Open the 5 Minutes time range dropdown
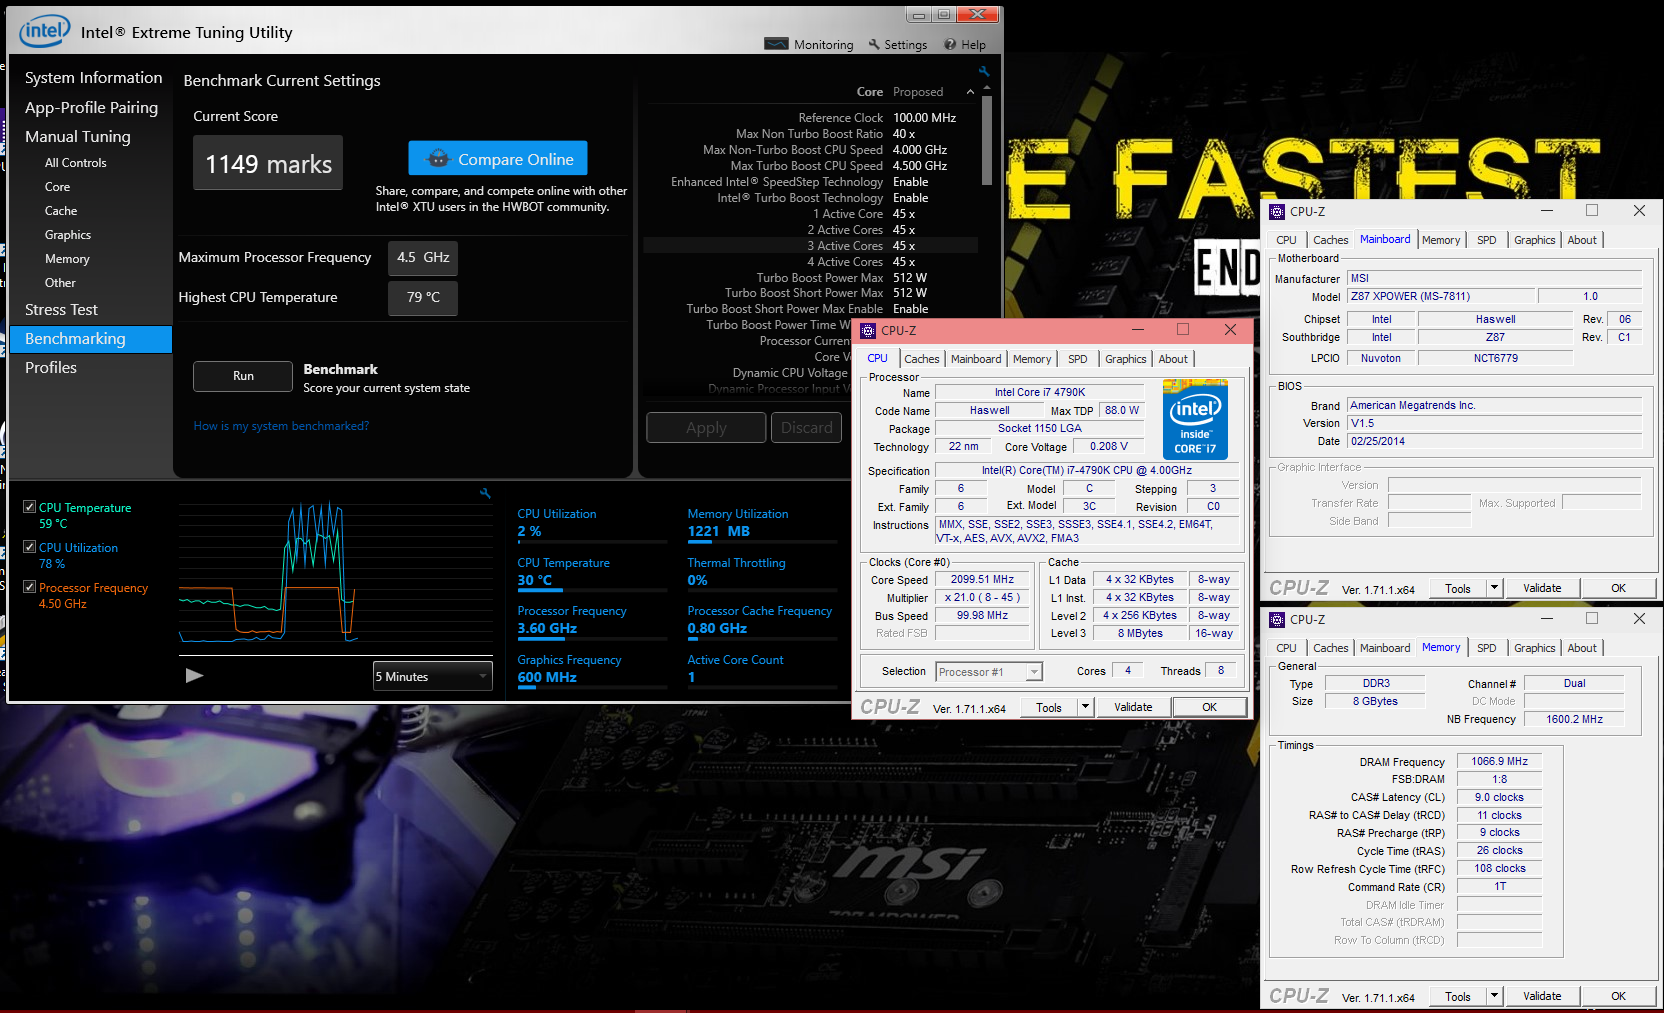 433,676
